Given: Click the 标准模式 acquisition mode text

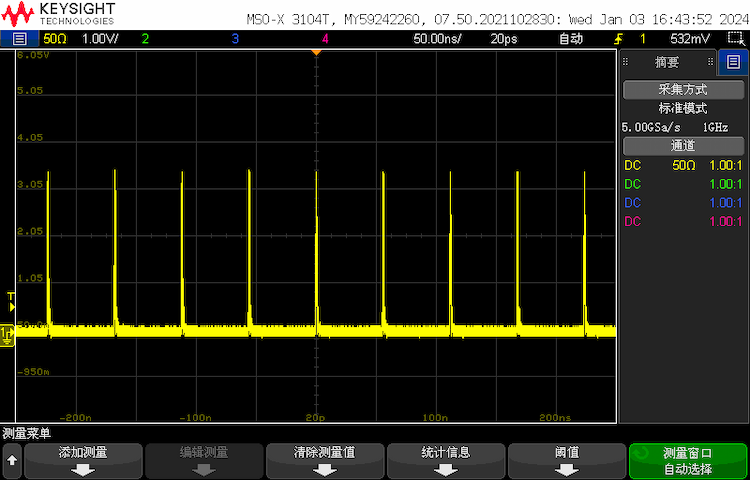Looking at the screenshot, I should coord(683,109).
